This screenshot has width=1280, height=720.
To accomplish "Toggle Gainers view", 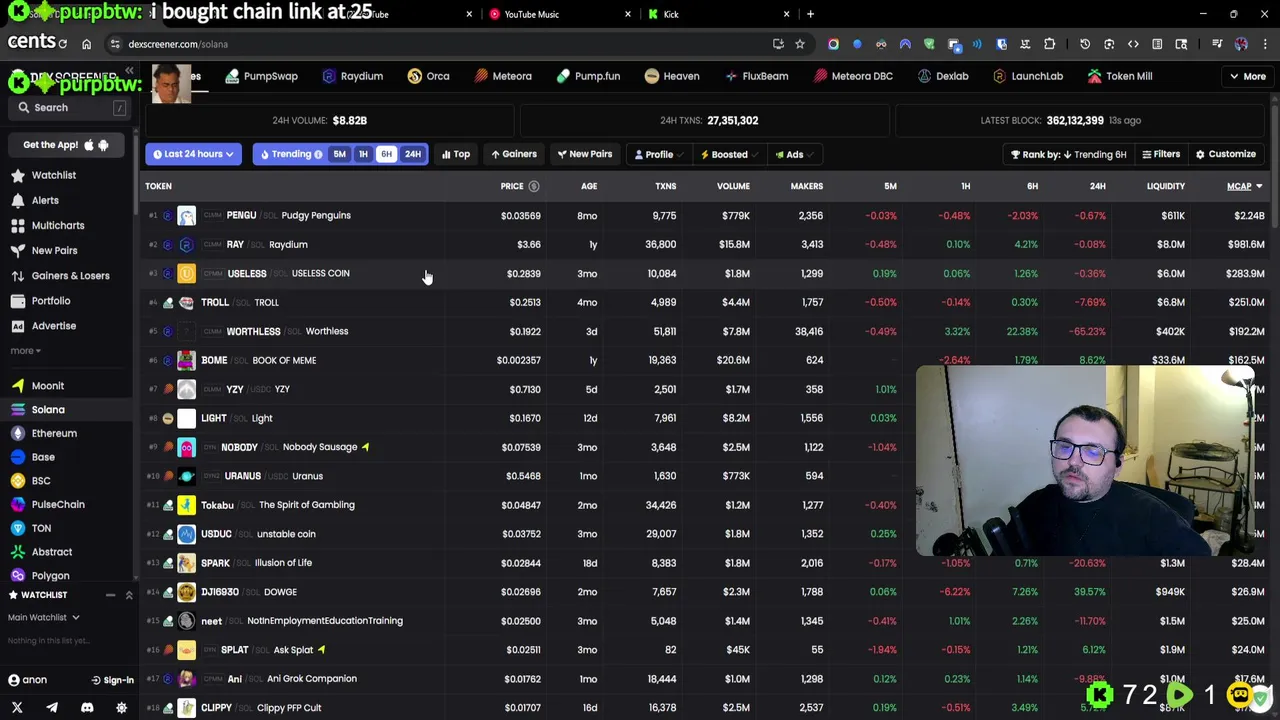I will click(514, 154).
